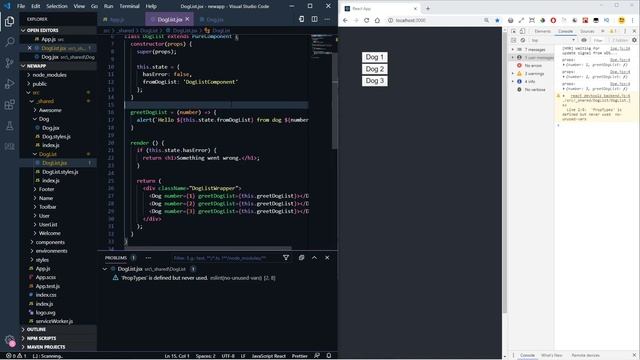This screenshot has width=640, height=360.
Task: Click the browser Back arrow
Action: [345, 20]
